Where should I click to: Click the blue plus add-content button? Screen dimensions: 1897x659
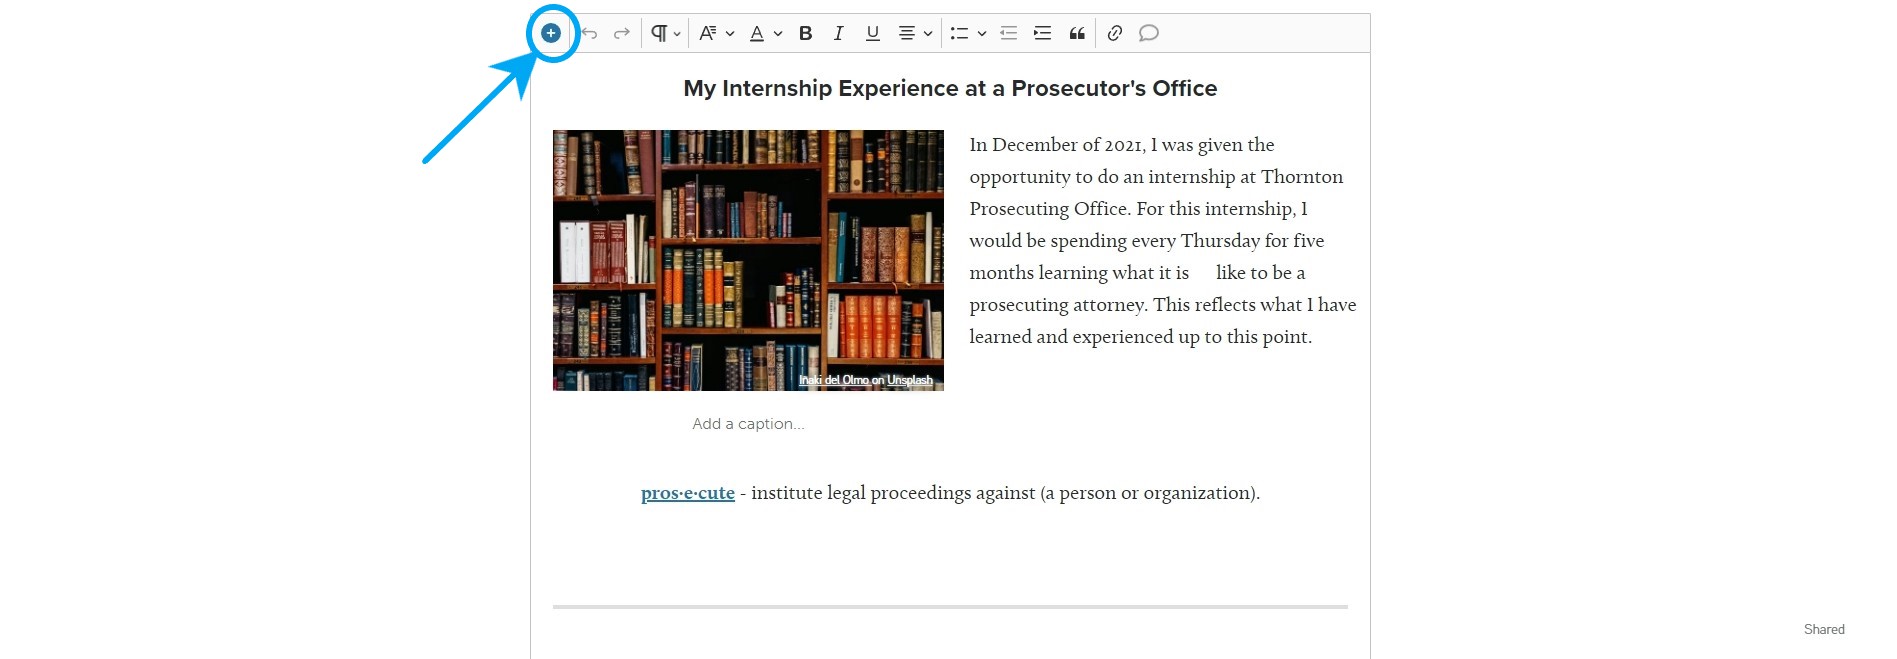(x=551, y=33)
